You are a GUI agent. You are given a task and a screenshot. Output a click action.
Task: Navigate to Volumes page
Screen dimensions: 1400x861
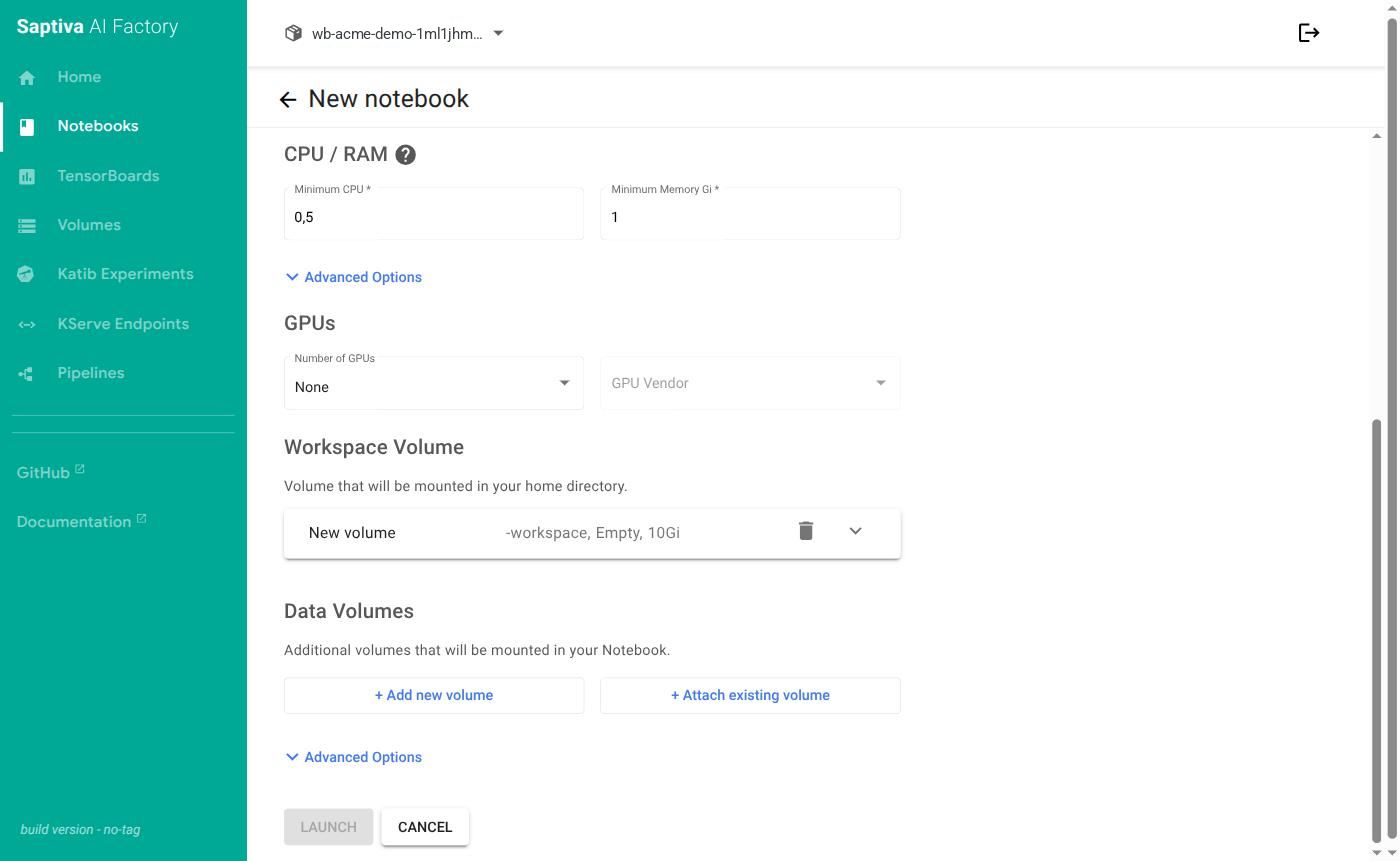coord(89,225)
